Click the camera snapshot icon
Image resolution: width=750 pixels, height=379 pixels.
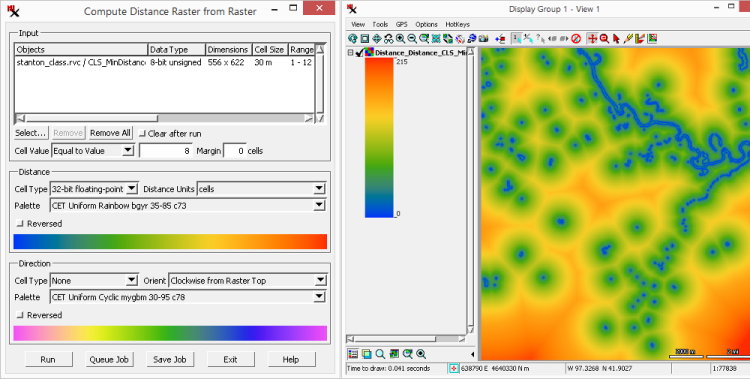coord(483,39)
